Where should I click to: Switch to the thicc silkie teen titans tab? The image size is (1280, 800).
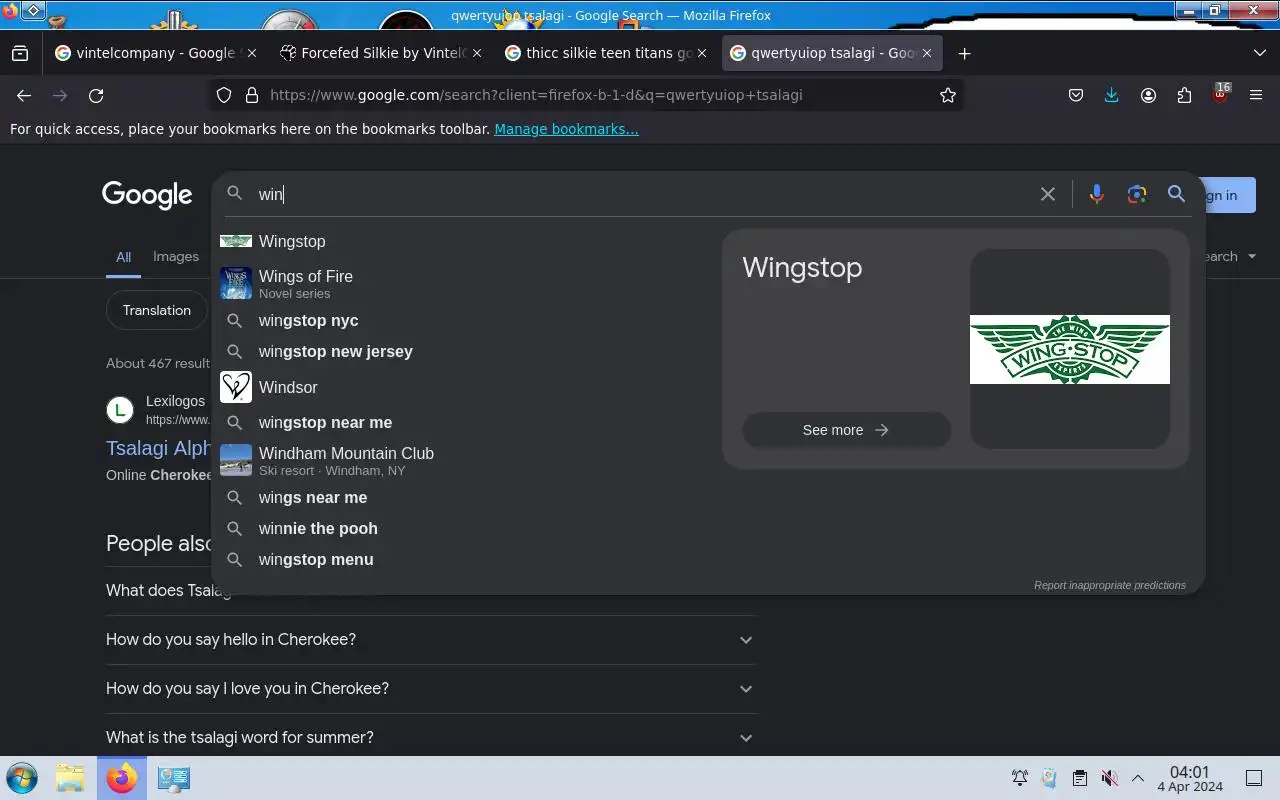(606, 53)
